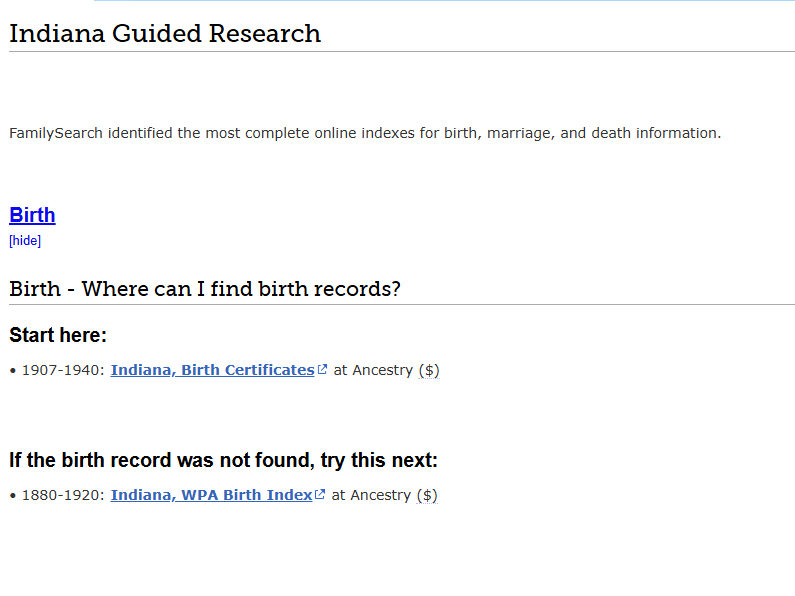Collapse the Birth section using [hide]
Screen dimensions: 795x596
pos(25,241)
